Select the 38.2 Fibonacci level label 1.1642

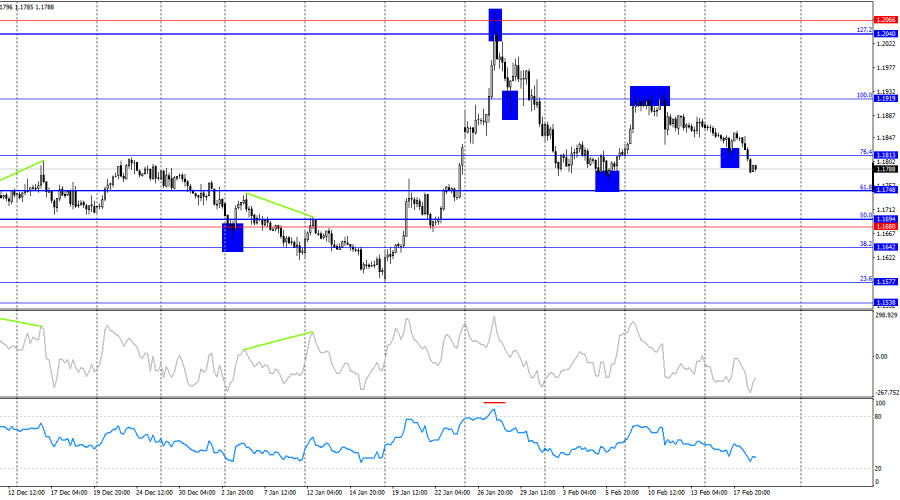tap(884, 246)
